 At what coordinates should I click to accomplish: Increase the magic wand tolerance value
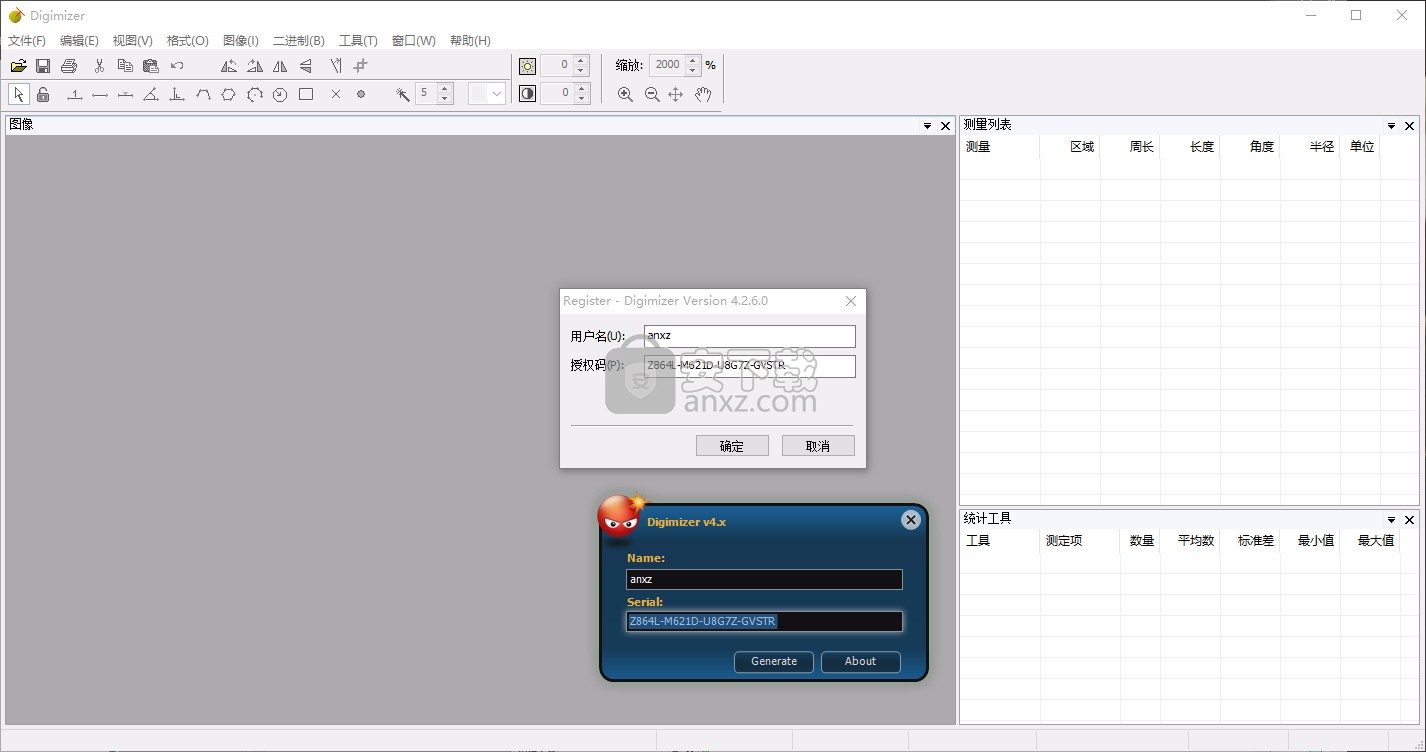click(x=445, y=88)
